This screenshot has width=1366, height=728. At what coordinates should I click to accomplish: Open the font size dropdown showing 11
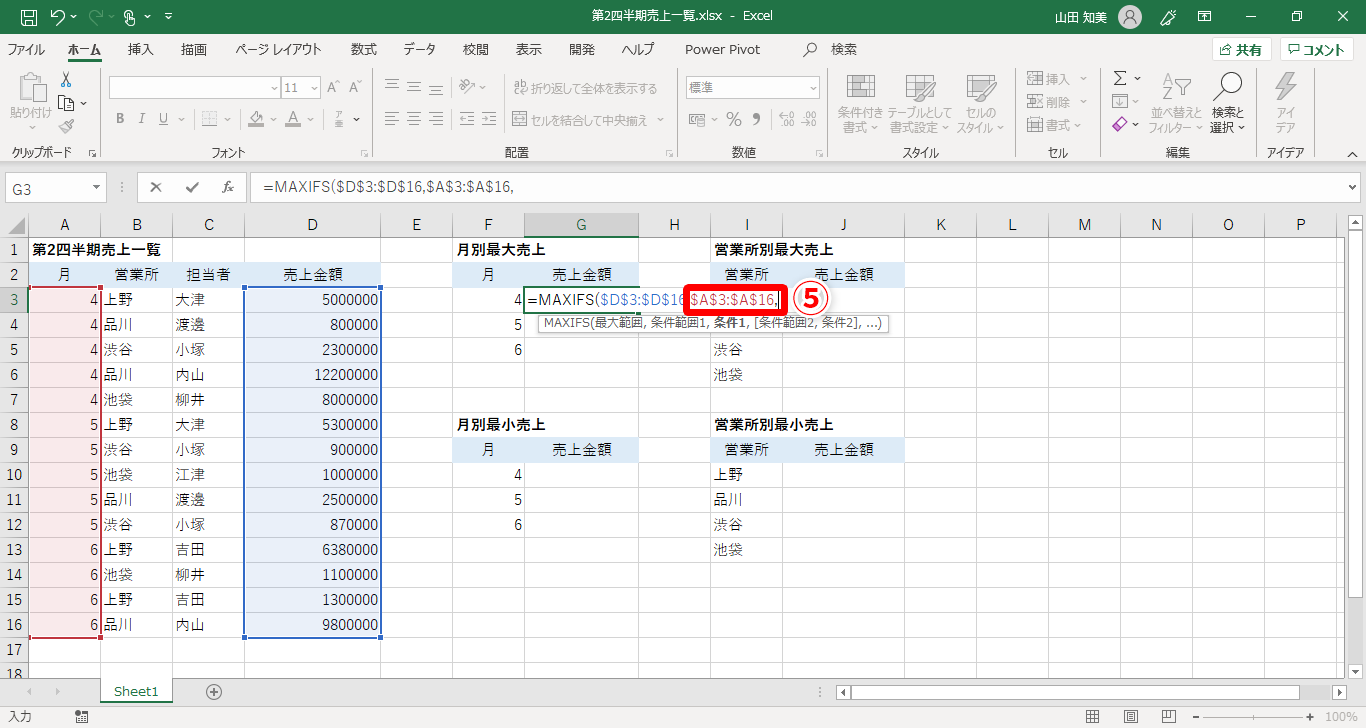coord(315,88)
